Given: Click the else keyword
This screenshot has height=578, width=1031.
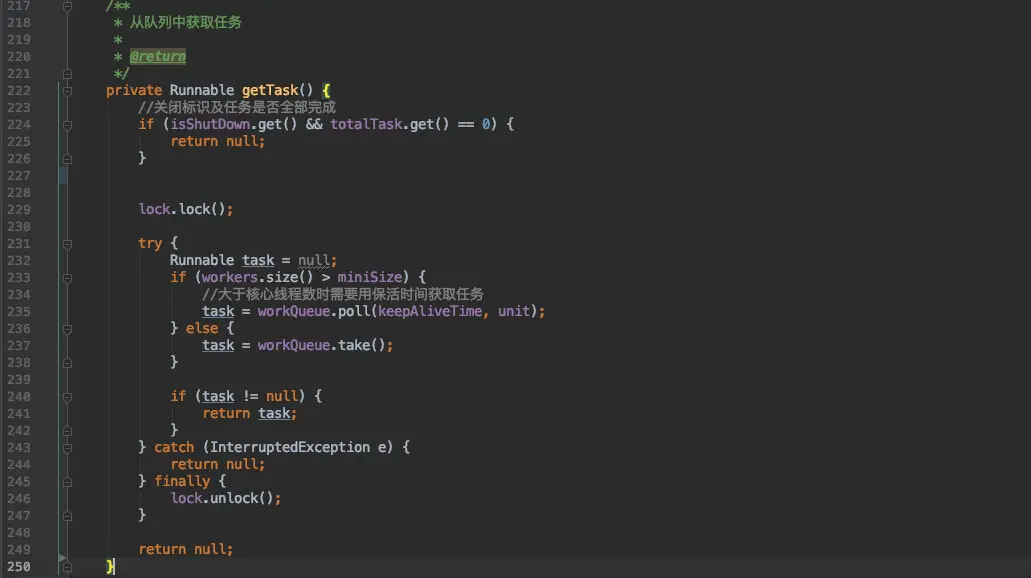Looking at the screenshot, I should pyautogui.click(x=202, y=328).
